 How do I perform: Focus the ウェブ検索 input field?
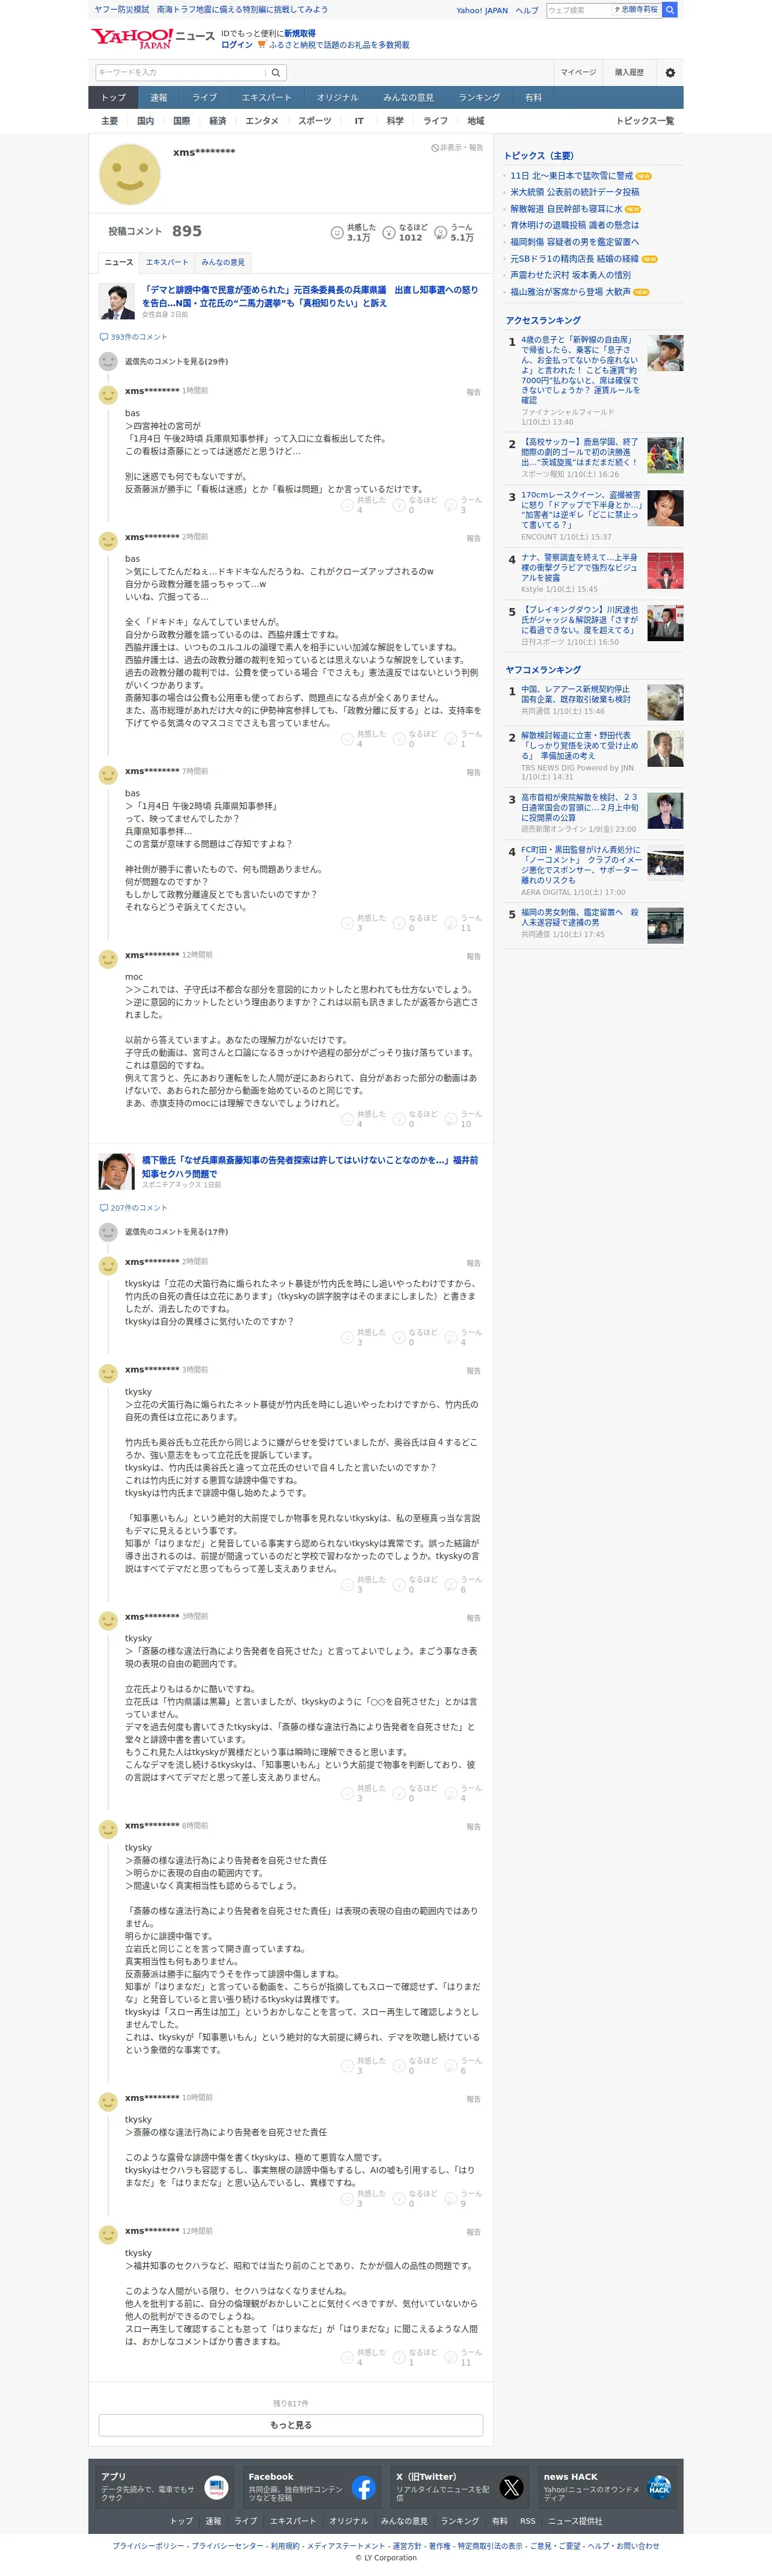point(578,10)
